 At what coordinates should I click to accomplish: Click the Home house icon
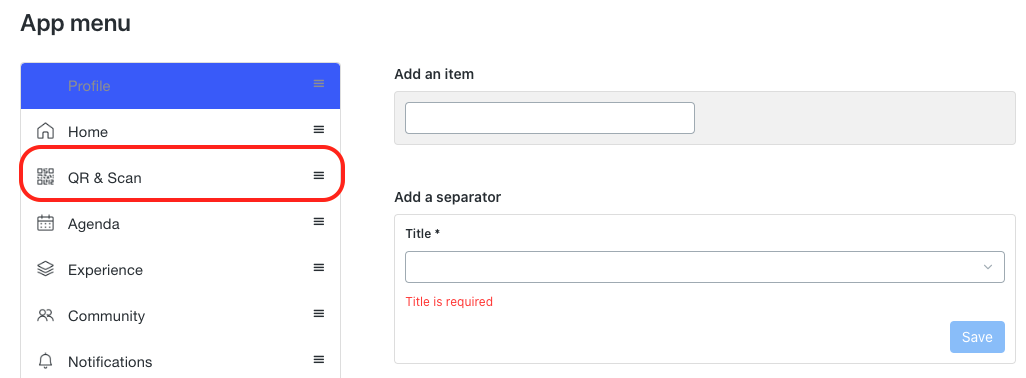pyautogui.click(x=45, y=131)
